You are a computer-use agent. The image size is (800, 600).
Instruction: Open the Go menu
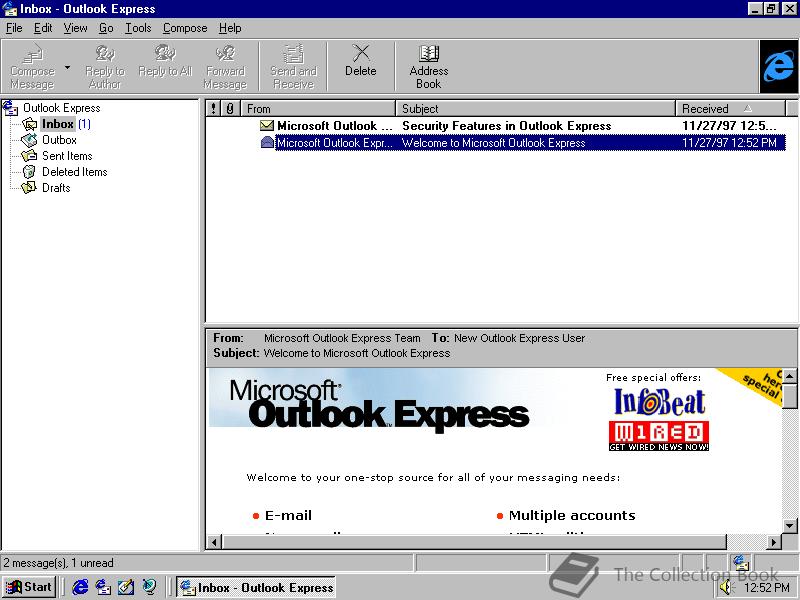106,28
